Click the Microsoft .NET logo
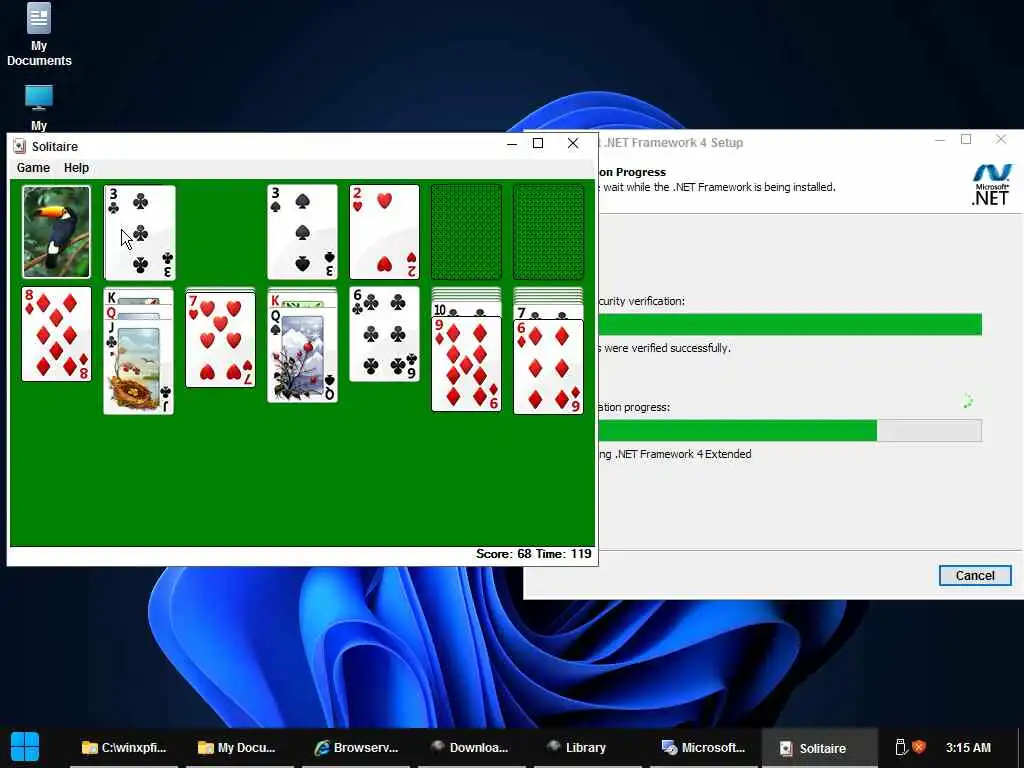This screenshot has width=1024, height=768. click(x=992, y=184)
